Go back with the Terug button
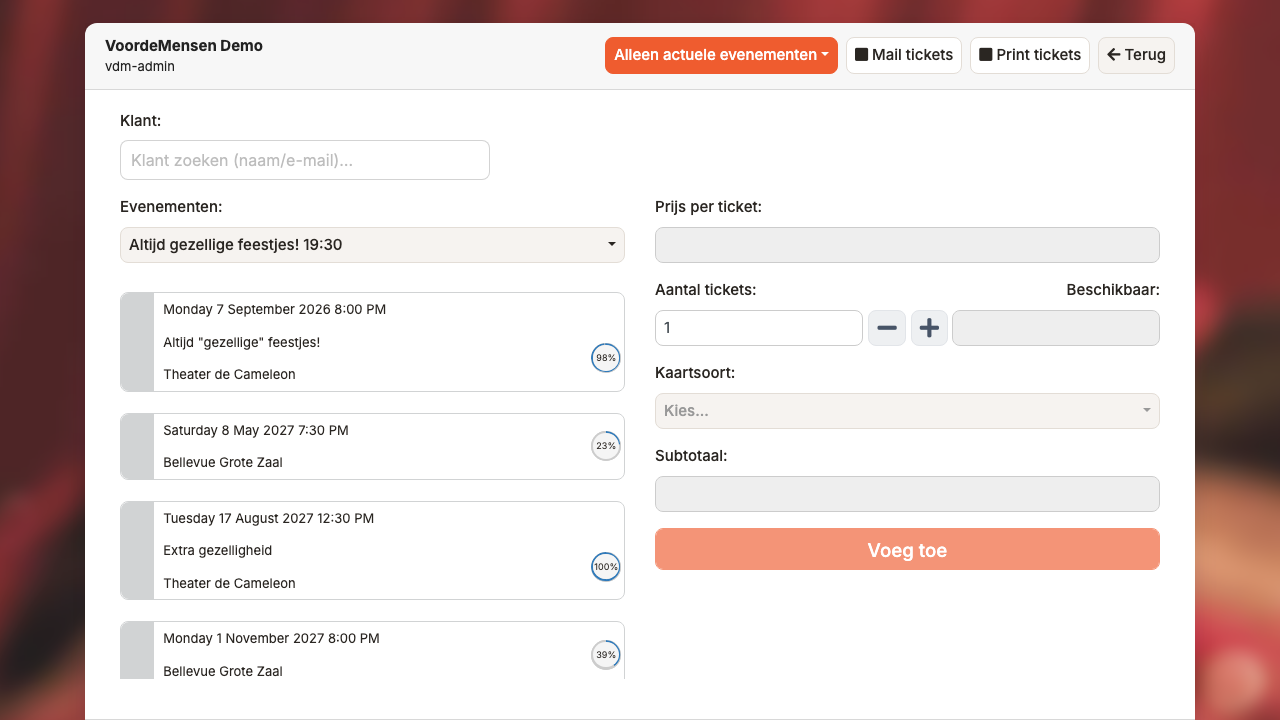Image resolution: width=1280 pixels, height=720 pixels. coord(1136,55)
